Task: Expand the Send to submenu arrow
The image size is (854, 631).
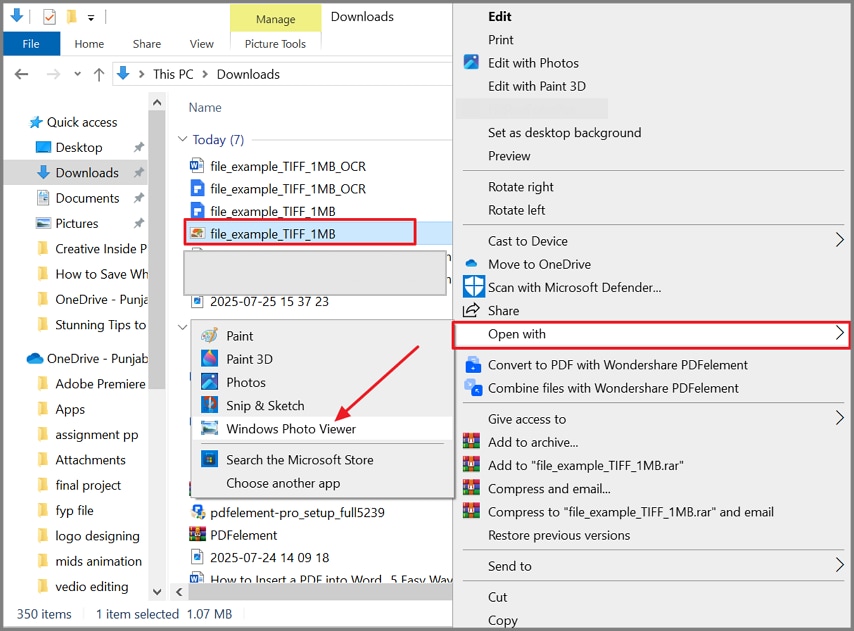Action: click(x=839, y=565)
